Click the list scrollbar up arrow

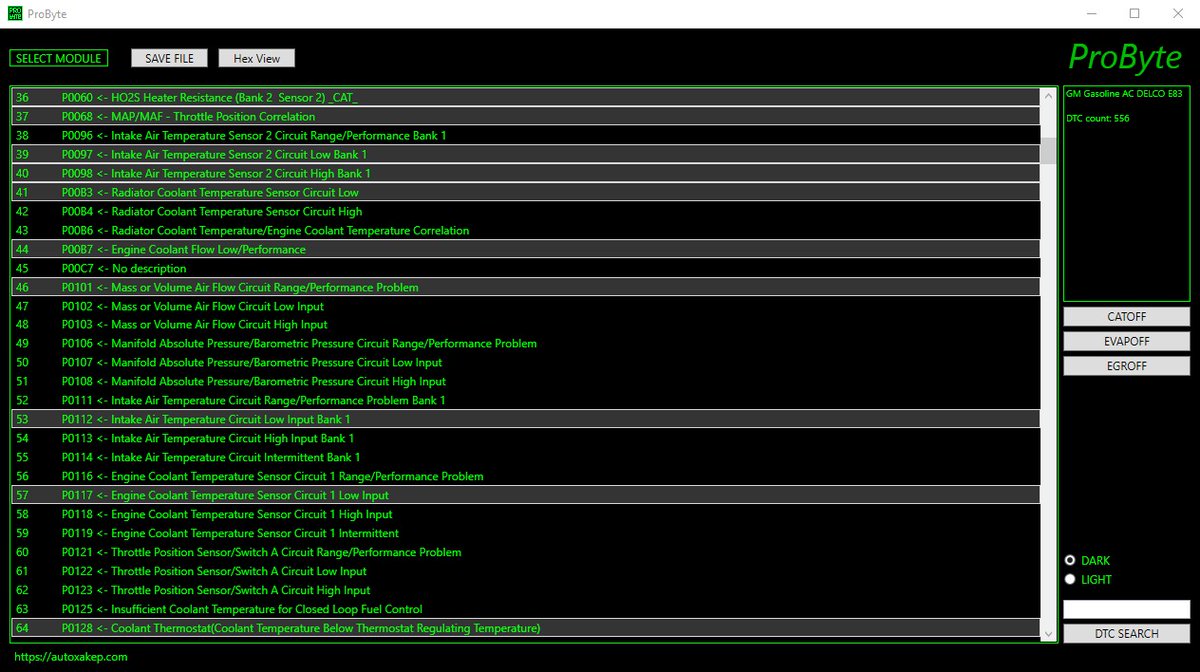tap(1048, 97)
